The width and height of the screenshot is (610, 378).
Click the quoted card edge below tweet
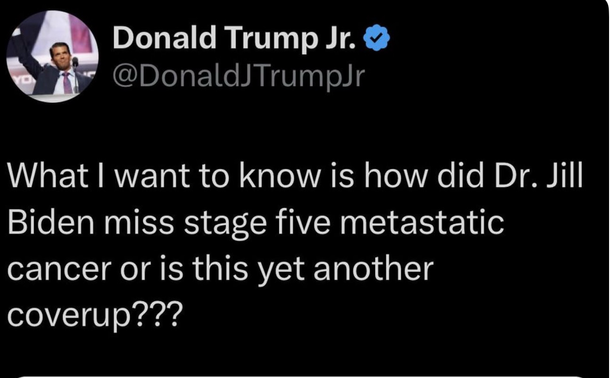(x=300, y=376)
